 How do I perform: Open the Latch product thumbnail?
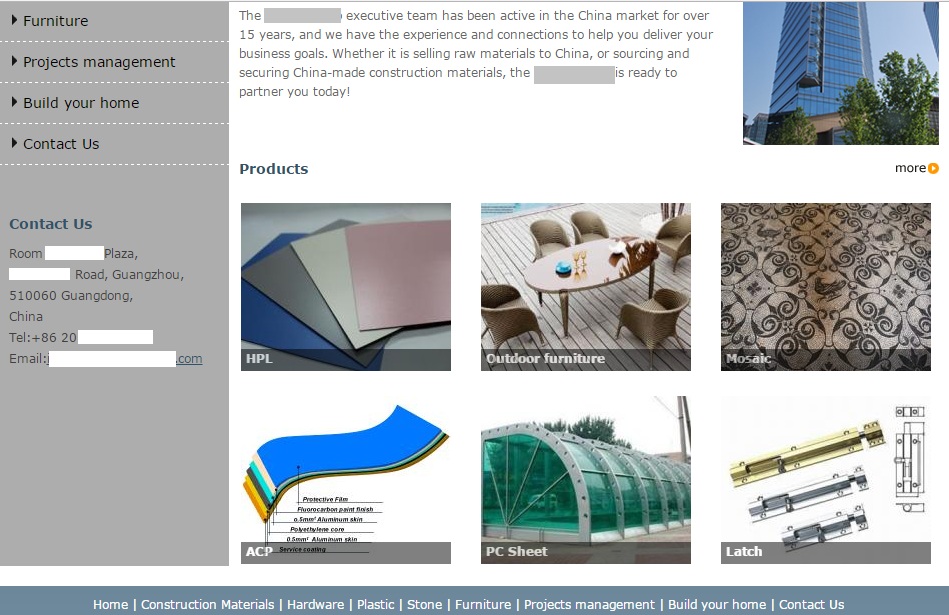click(826, 480)
